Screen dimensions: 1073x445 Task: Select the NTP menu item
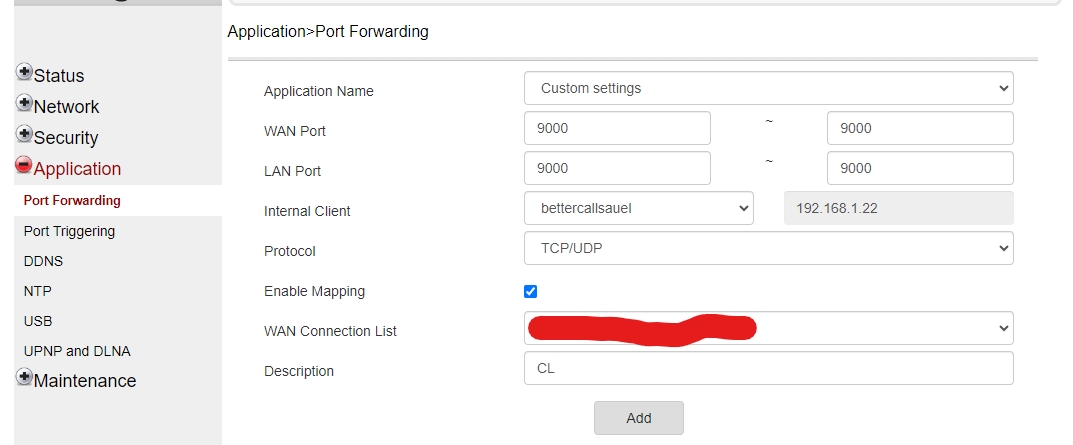(38, 291)
